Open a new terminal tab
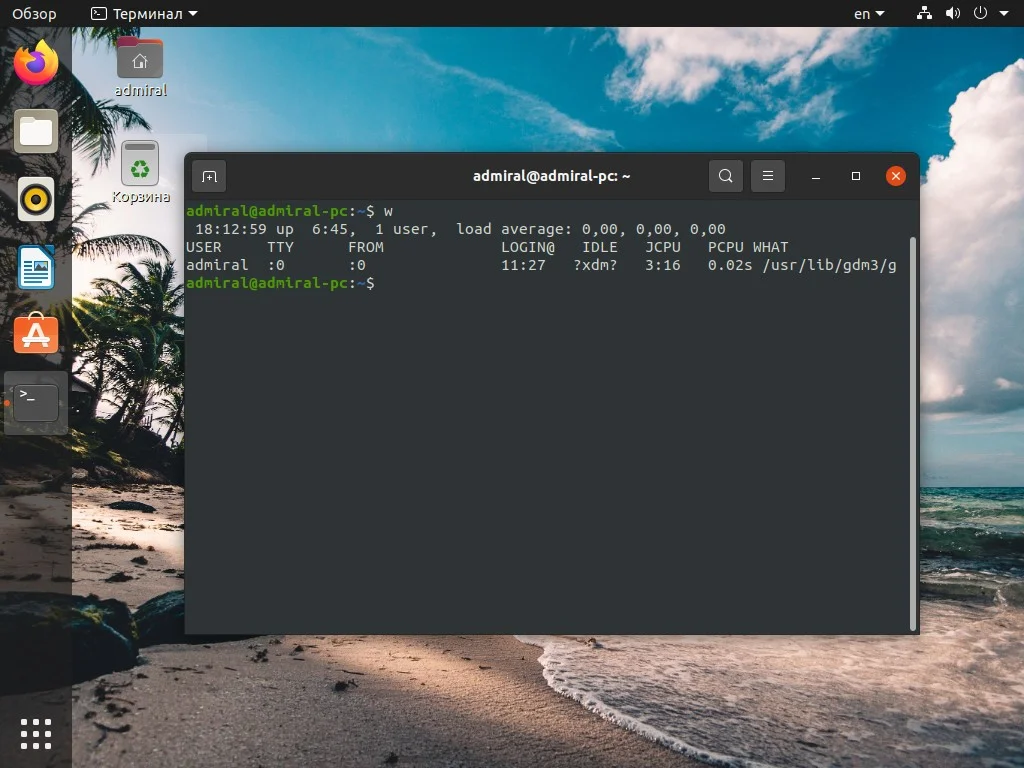 [x=209, y=175]
